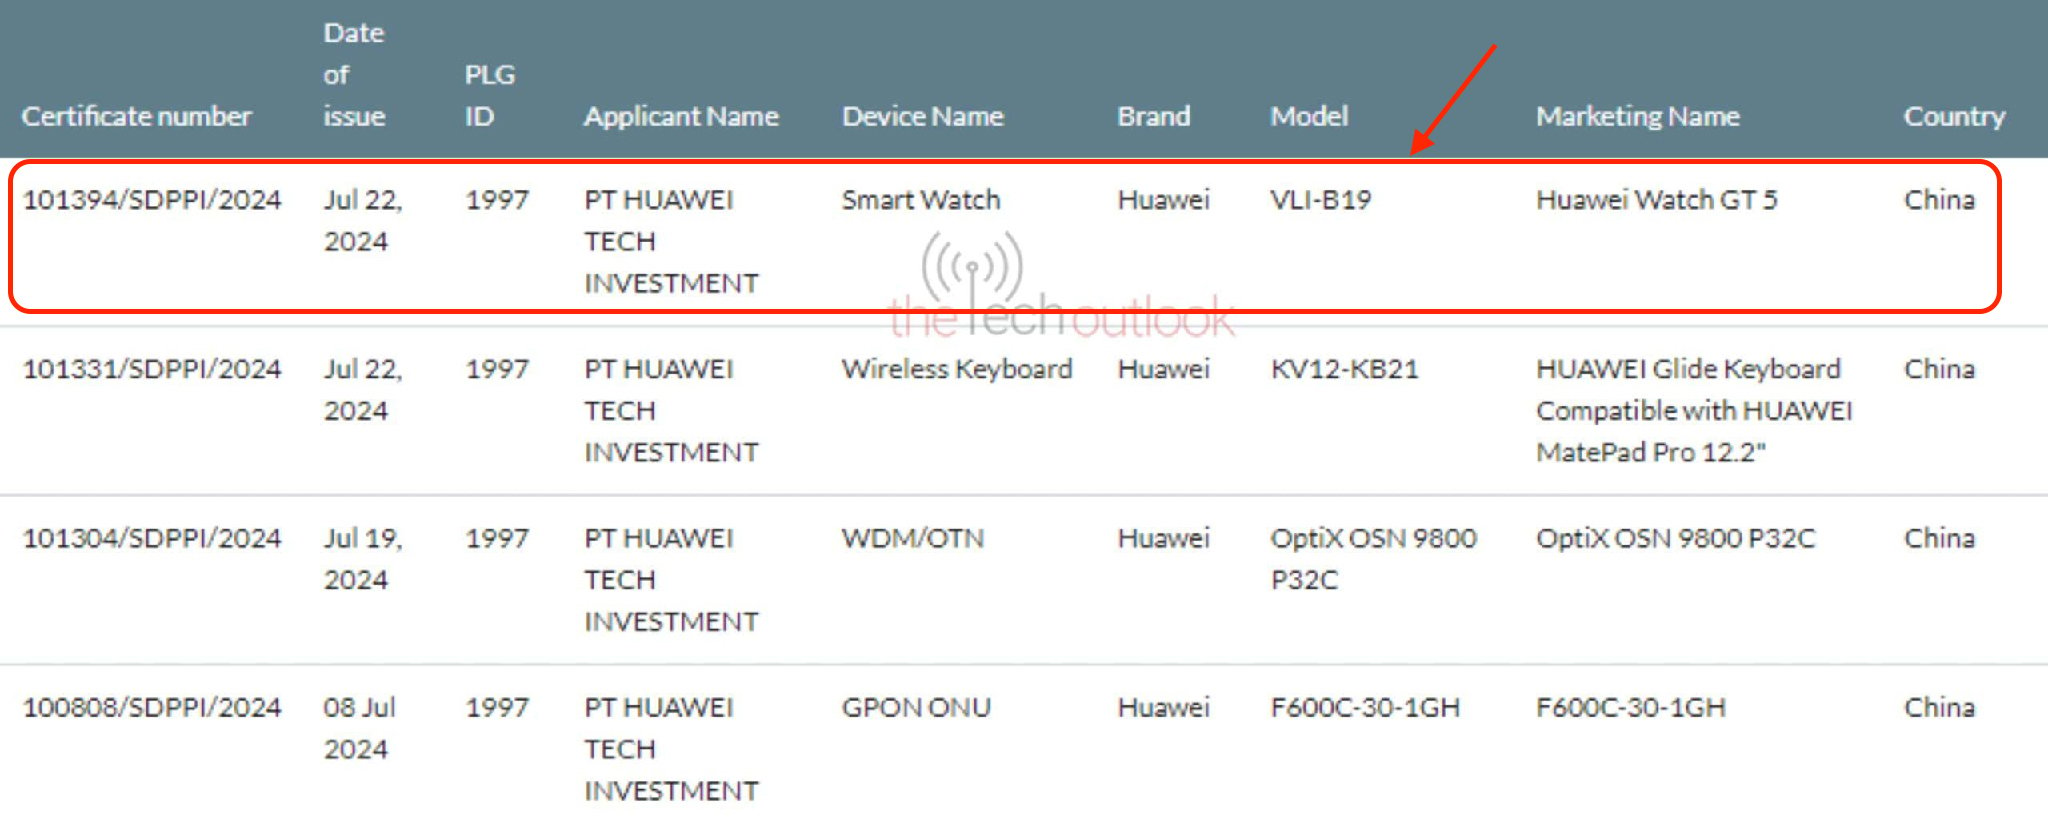Select certificate 101394/SDPPI/2024
Image resolution: width=2048 pixels, height=827 pixels.
pos(152,200)
